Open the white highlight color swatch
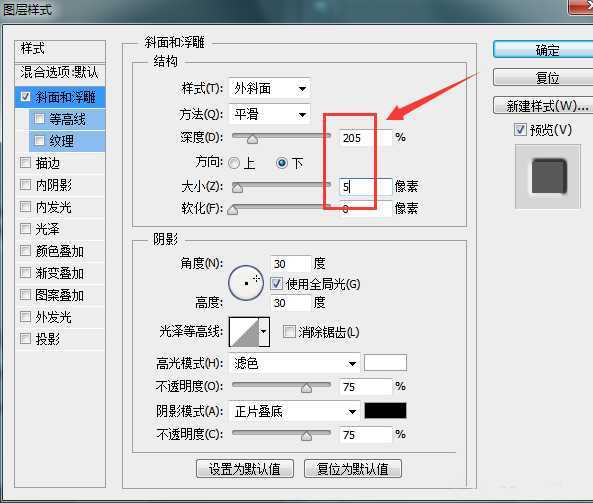The image size is (593, 503). click(385, 363)
